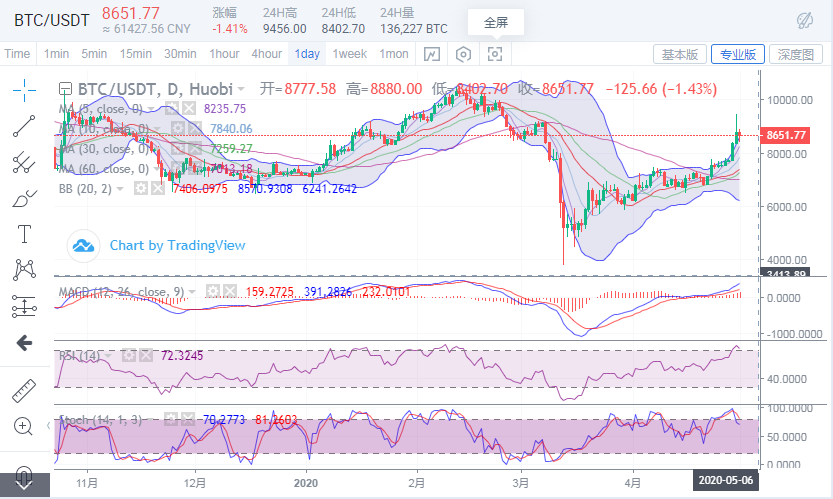Viewport: 833px width, 499px height.
Task: Select the brush drawing tool
Action: (24, 198)
